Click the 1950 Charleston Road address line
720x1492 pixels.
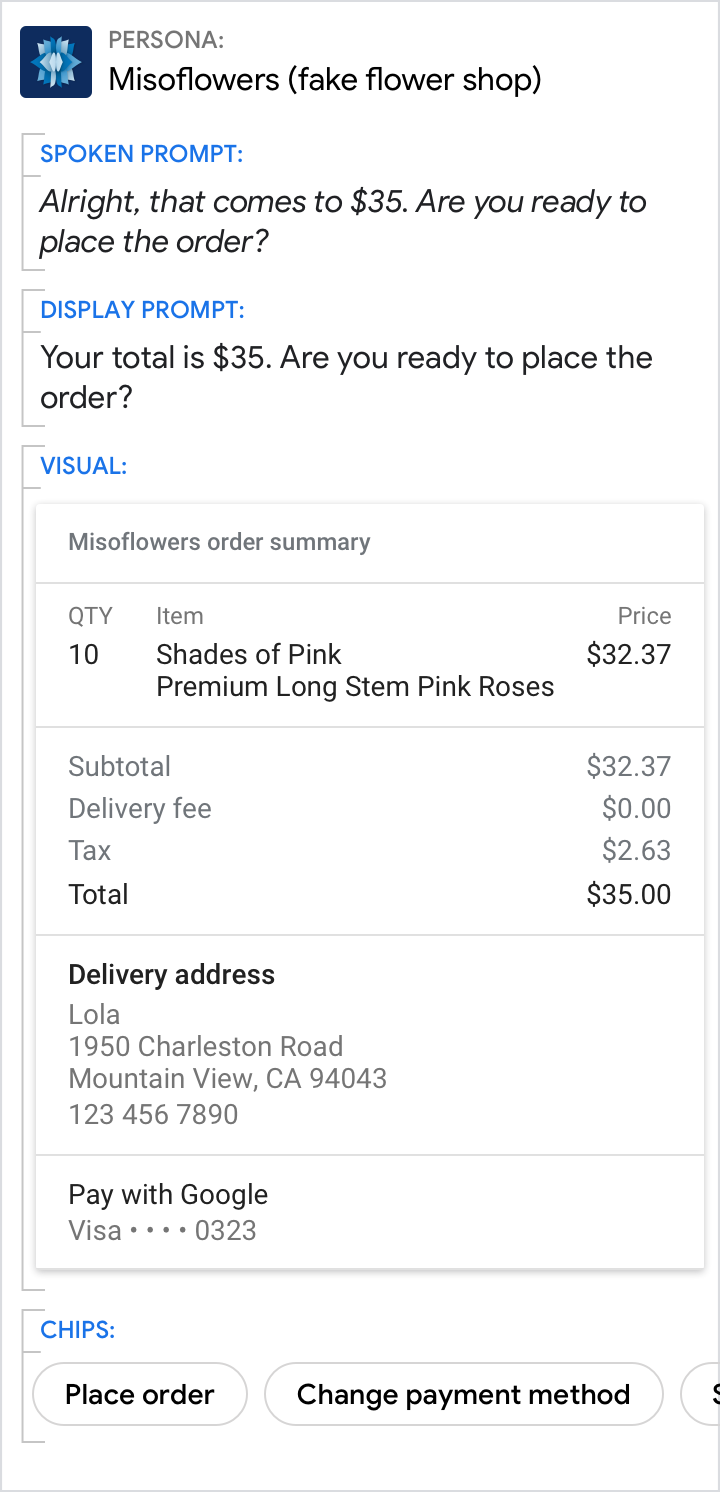coord(205,1046)
